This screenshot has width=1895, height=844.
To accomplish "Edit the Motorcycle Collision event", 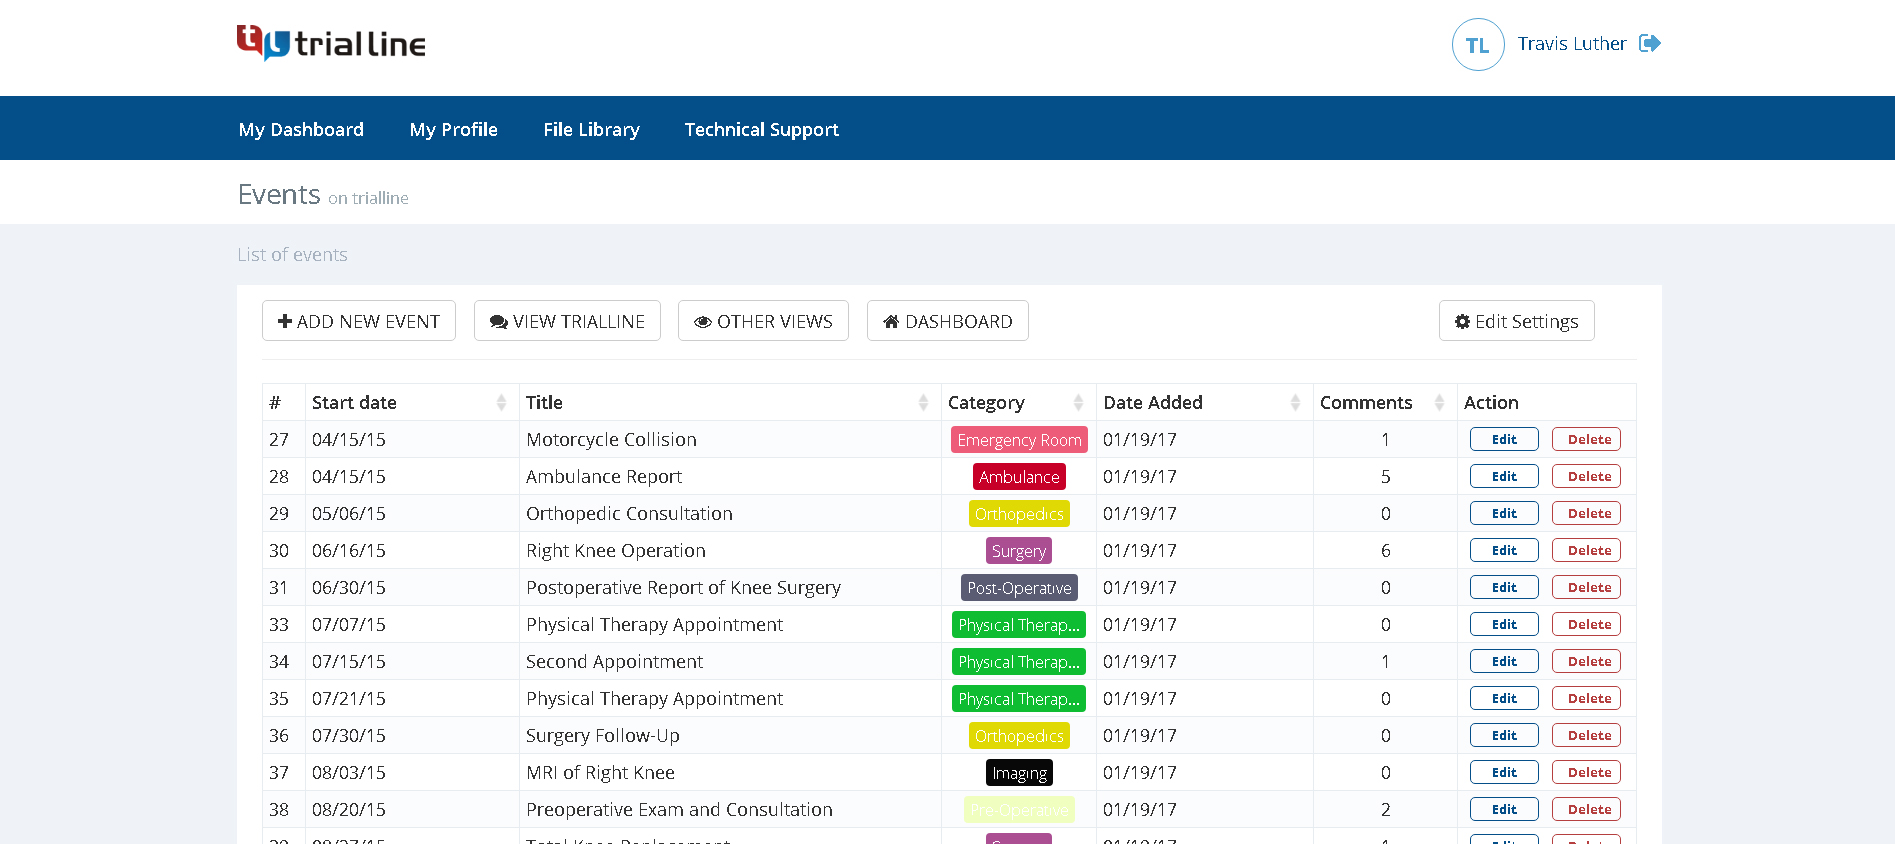I will click(1503, 439).
